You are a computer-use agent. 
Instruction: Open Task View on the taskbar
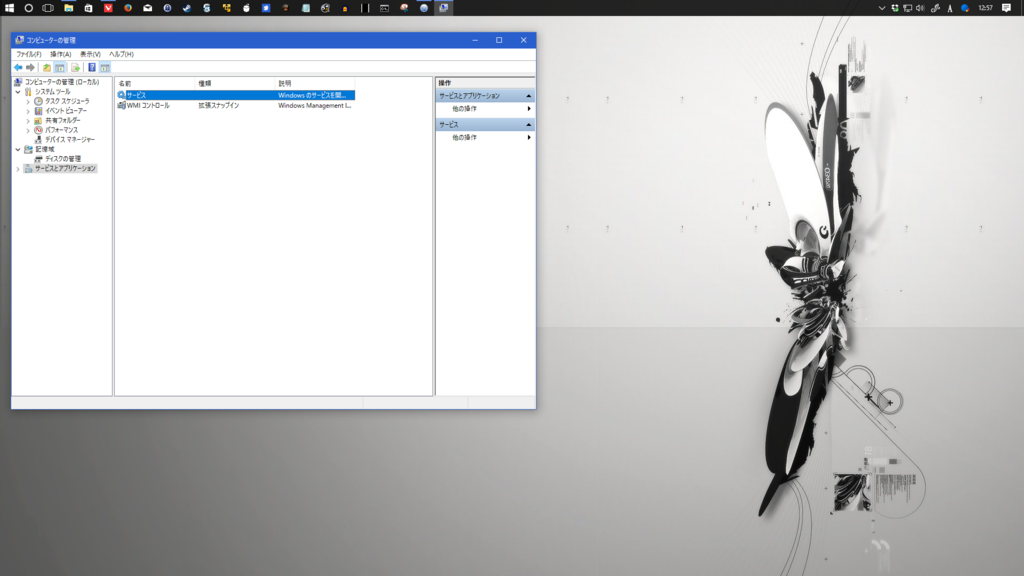[x=48, y=8]
